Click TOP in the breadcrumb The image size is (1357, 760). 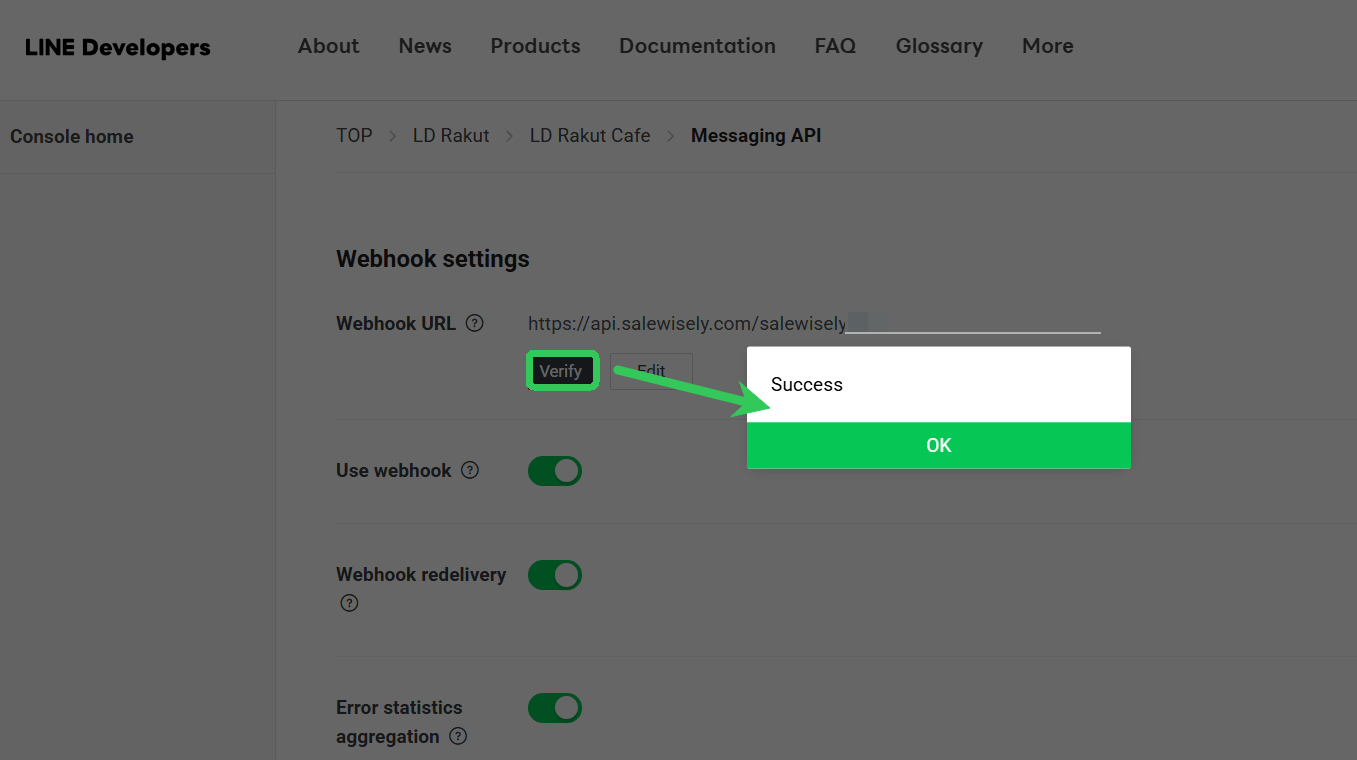coord(354,135)
